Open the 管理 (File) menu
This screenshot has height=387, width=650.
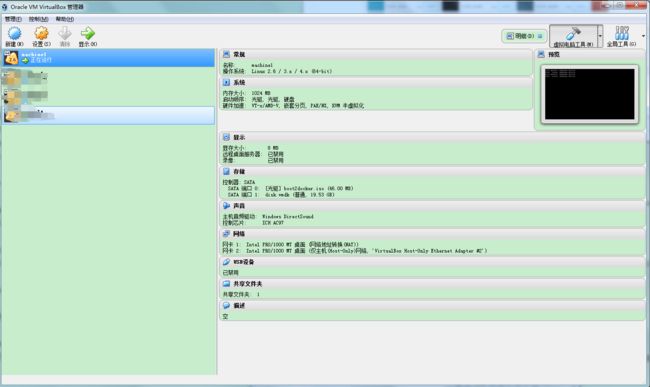tap(13, 19)
